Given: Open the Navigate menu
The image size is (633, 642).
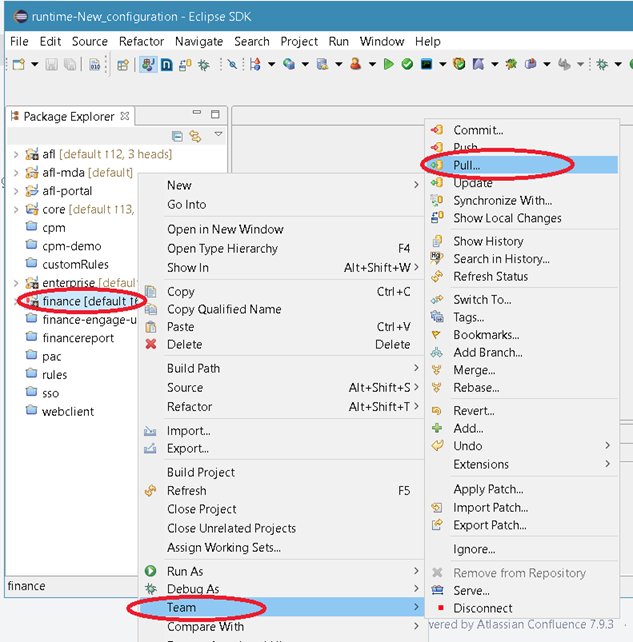Looking at the screenshot, I should 199,41.
